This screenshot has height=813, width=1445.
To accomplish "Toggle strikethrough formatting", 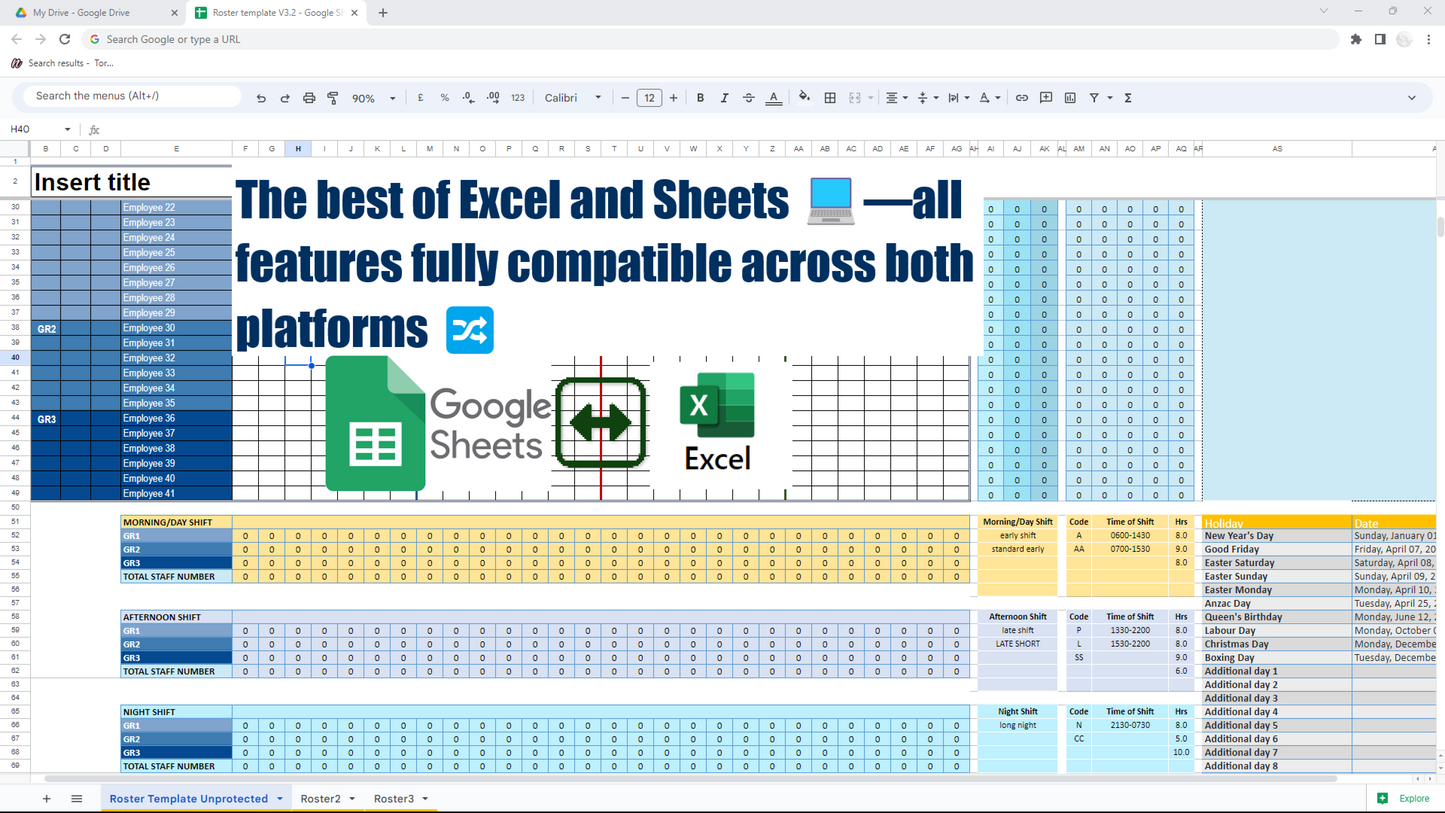I will pyautogui.click(x=748, y=98).
